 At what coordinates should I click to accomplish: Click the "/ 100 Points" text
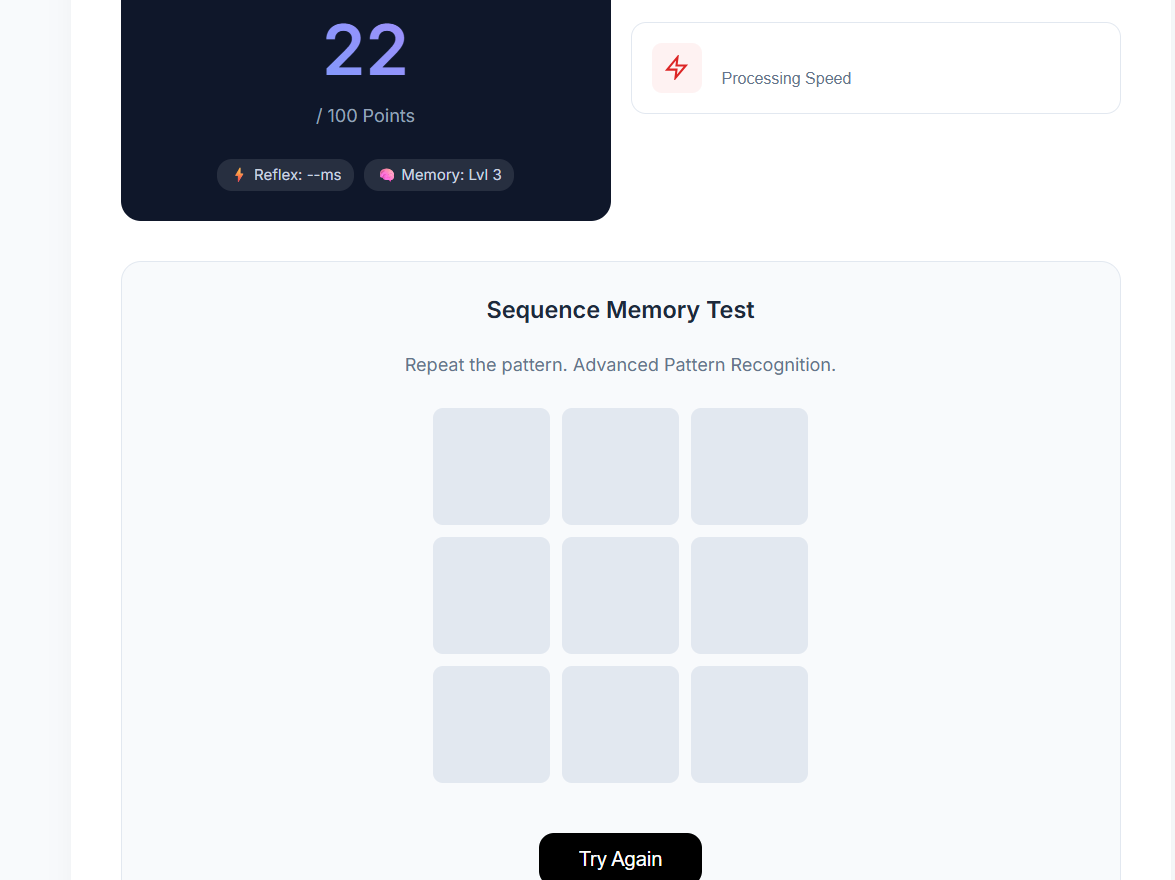point(366,116)
